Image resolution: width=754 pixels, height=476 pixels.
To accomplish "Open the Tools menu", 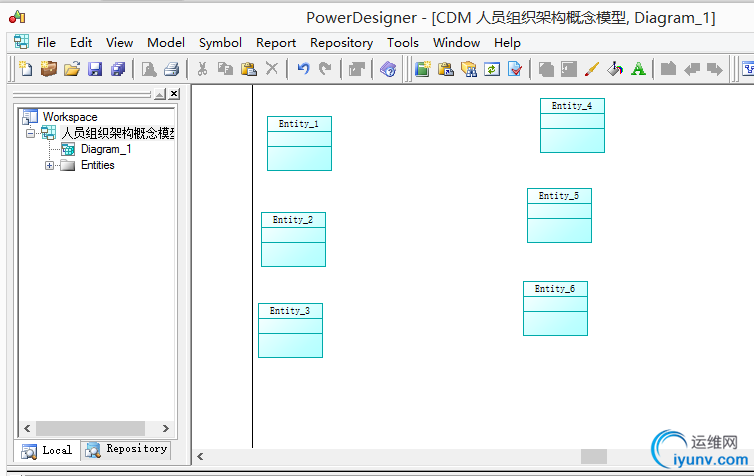I will click(403, 43).
